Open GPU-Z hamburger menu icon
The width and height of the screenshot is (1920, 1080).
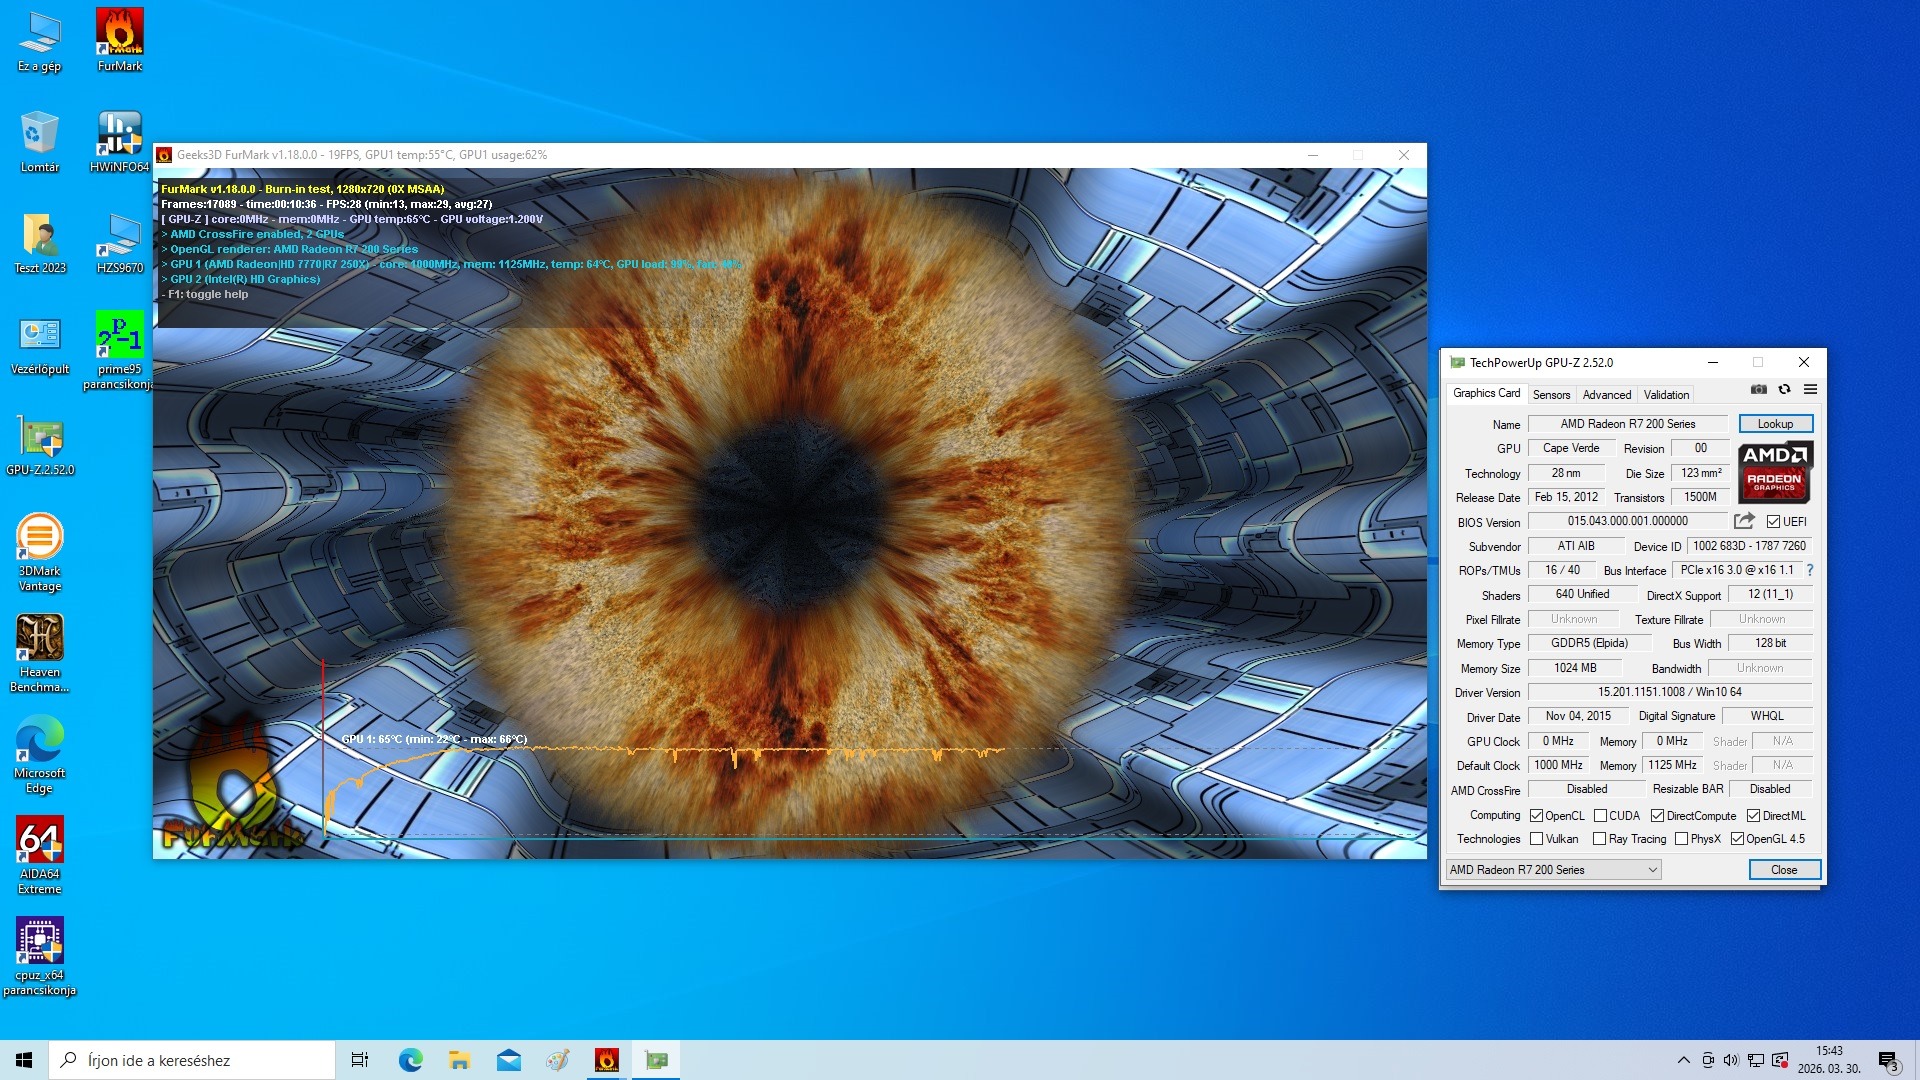tap(1810, 389)
